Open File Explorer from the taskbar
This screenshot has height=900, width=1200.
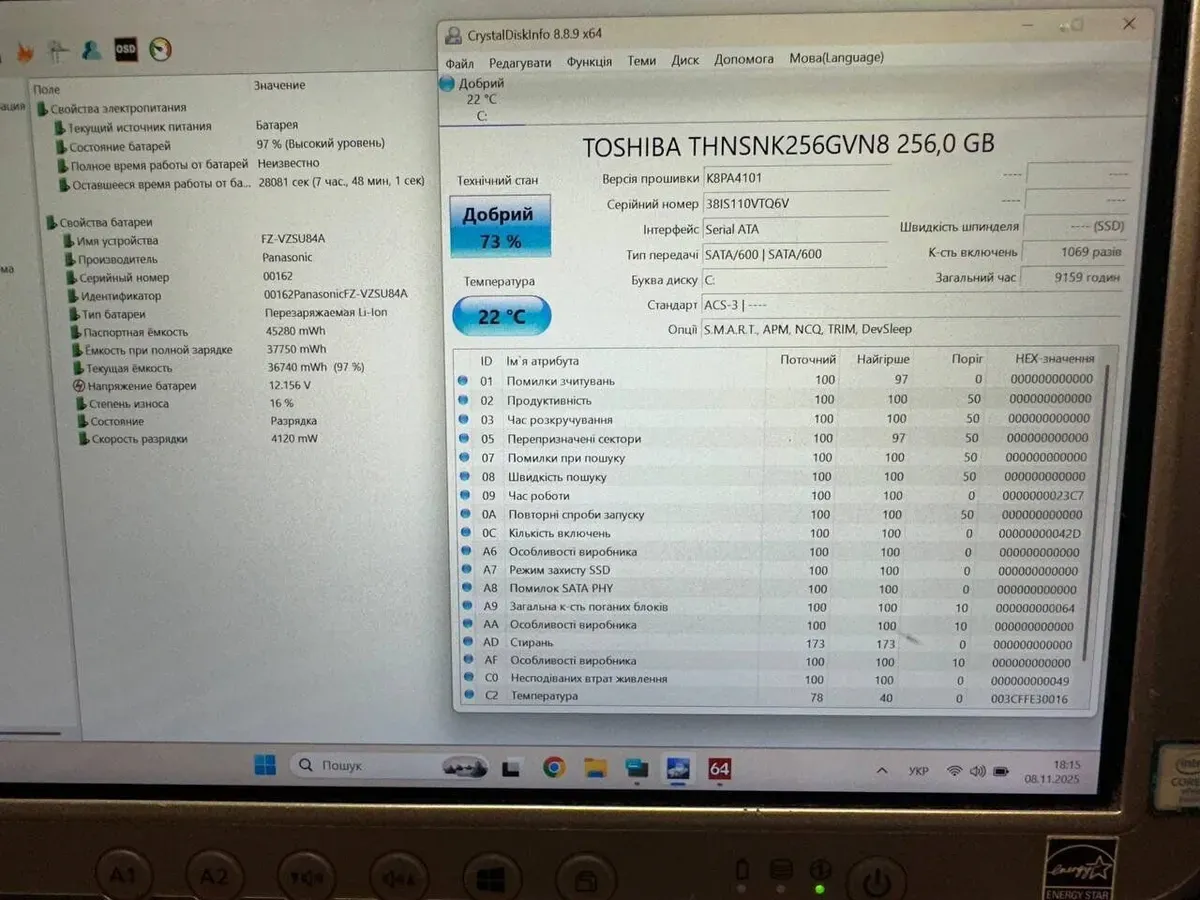(x=596, y=768)
